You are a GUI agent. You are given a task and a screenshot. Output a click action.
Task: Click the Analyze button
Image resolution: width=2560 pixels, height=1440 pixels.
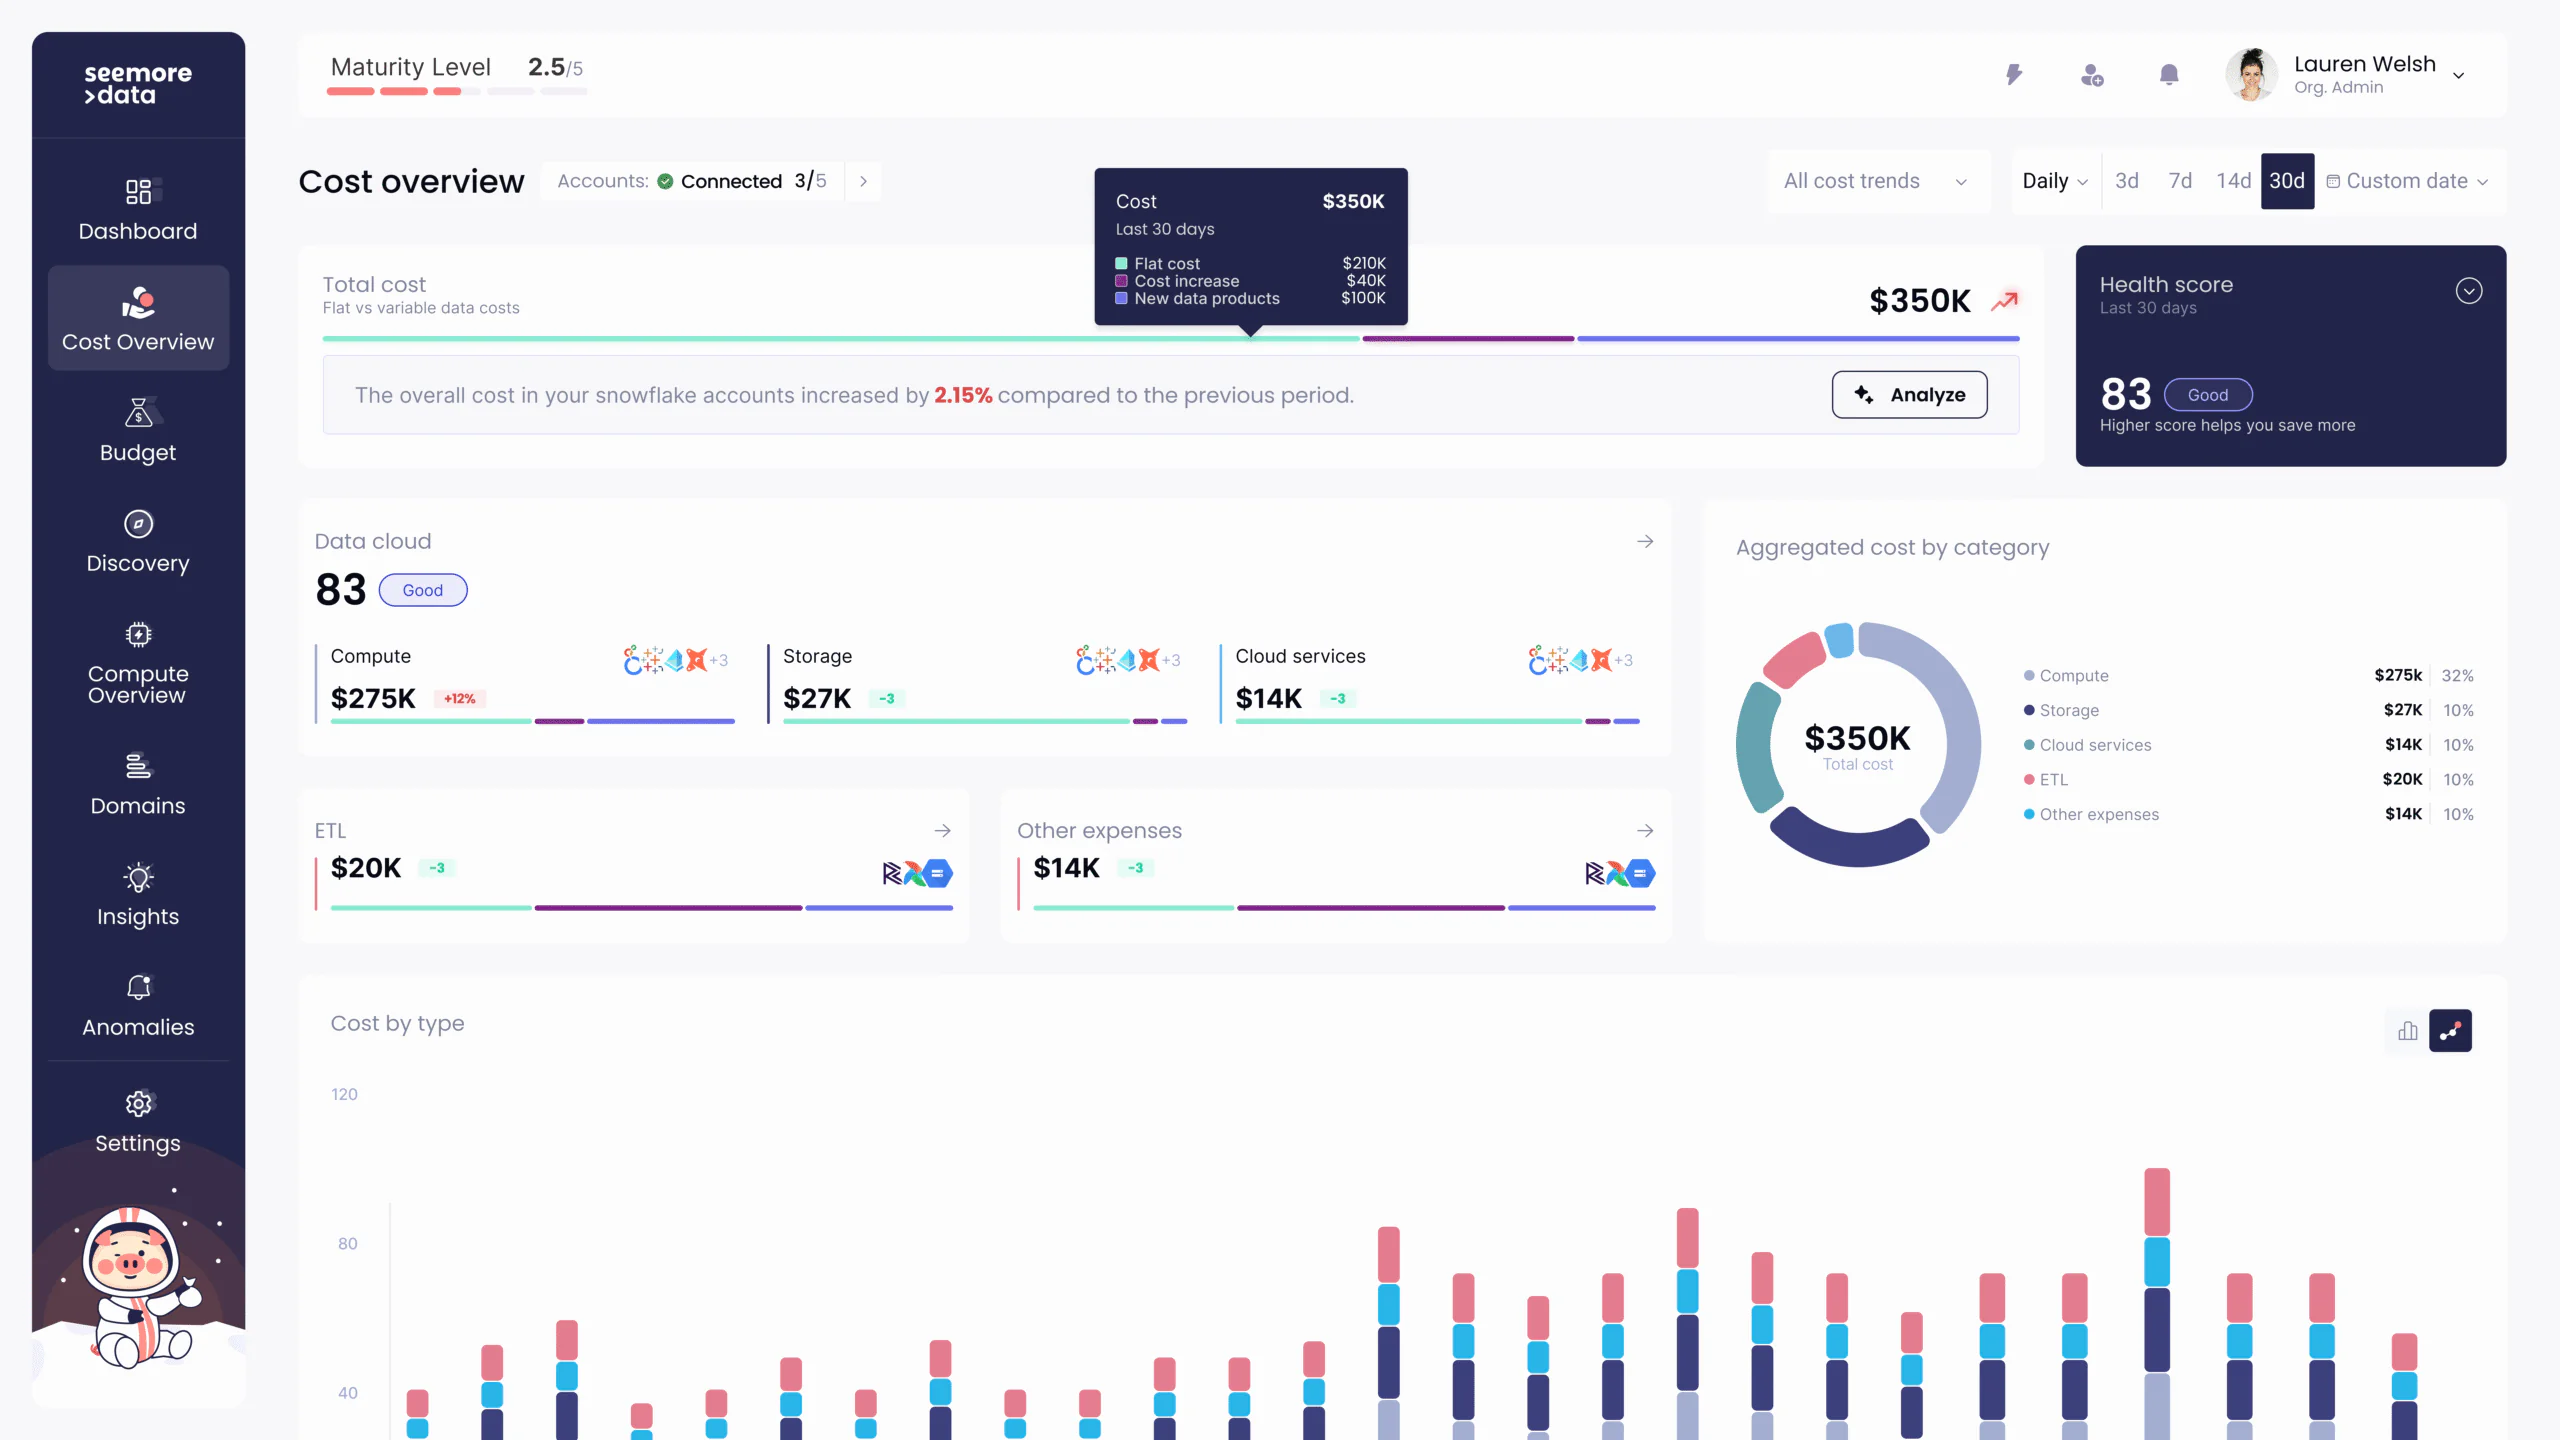tap(1909, 395)
